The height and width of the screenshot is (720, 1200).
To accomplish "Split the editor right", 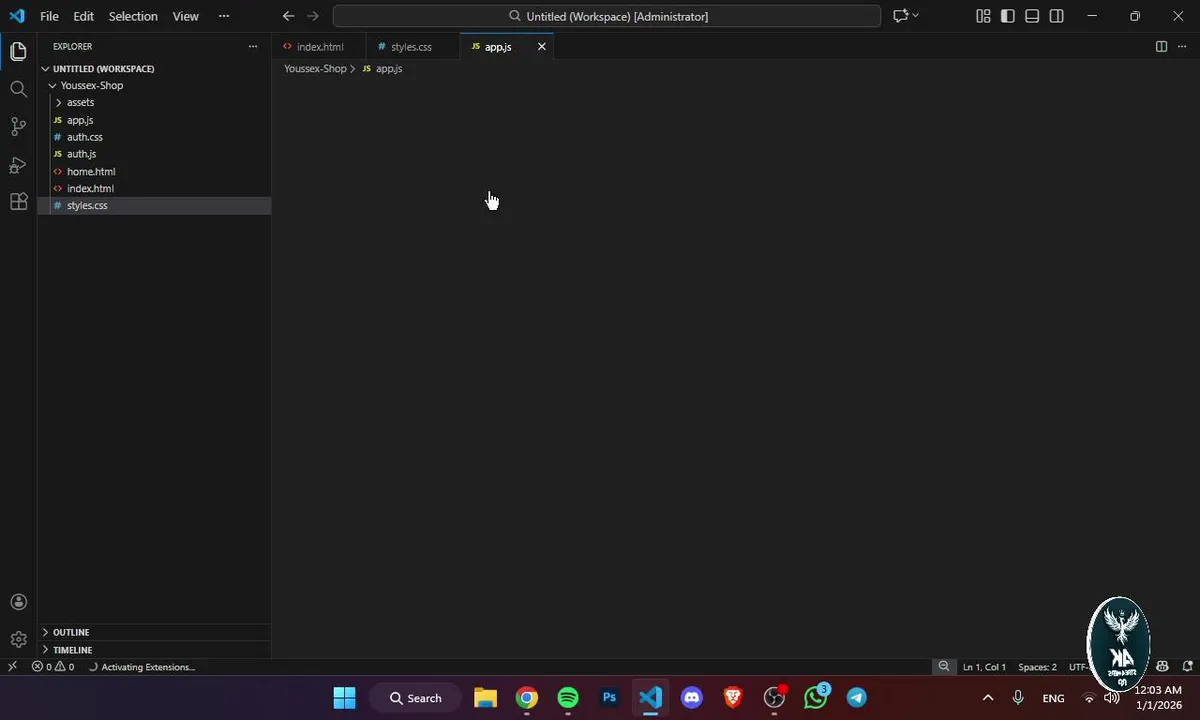I will (1161, 47).
